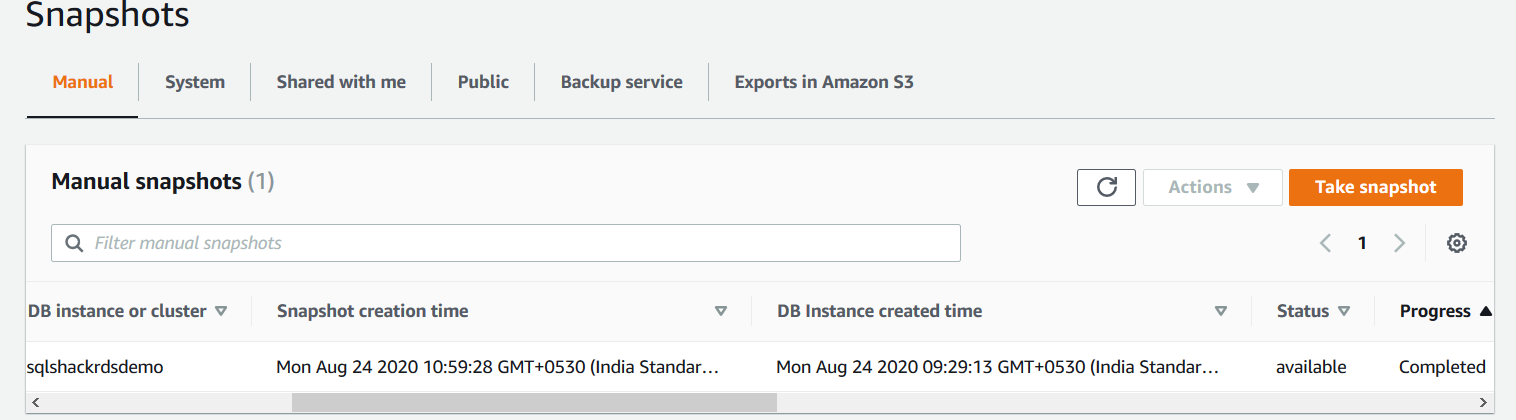1516x420 pixels.
Task: Click the Take snapshot button
Action: [1375, 187]
